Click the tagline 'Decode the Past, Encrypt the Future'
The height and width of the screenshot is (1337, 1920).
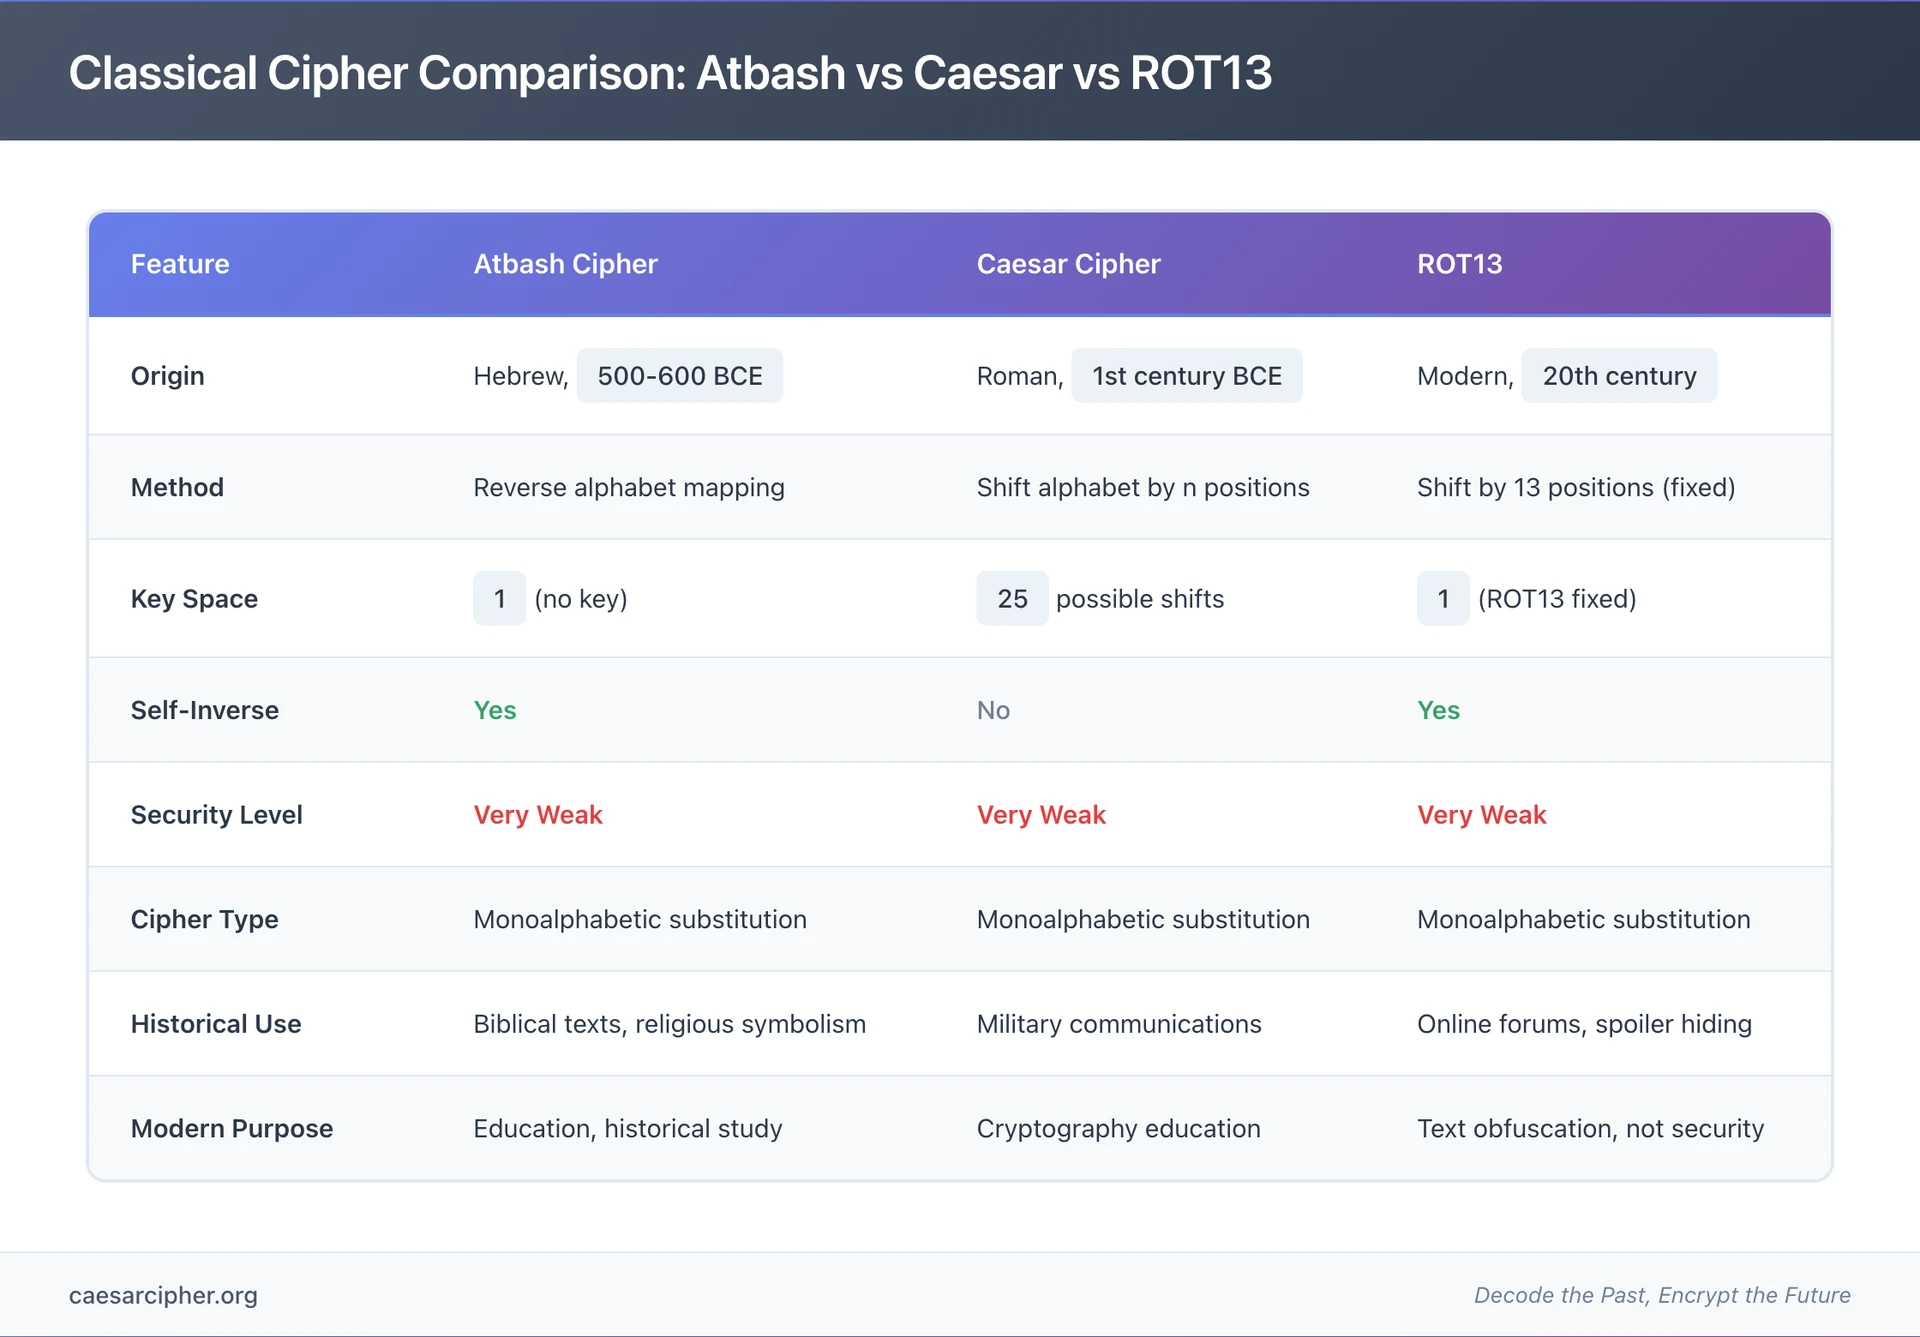click(x=1661, y=1295)
